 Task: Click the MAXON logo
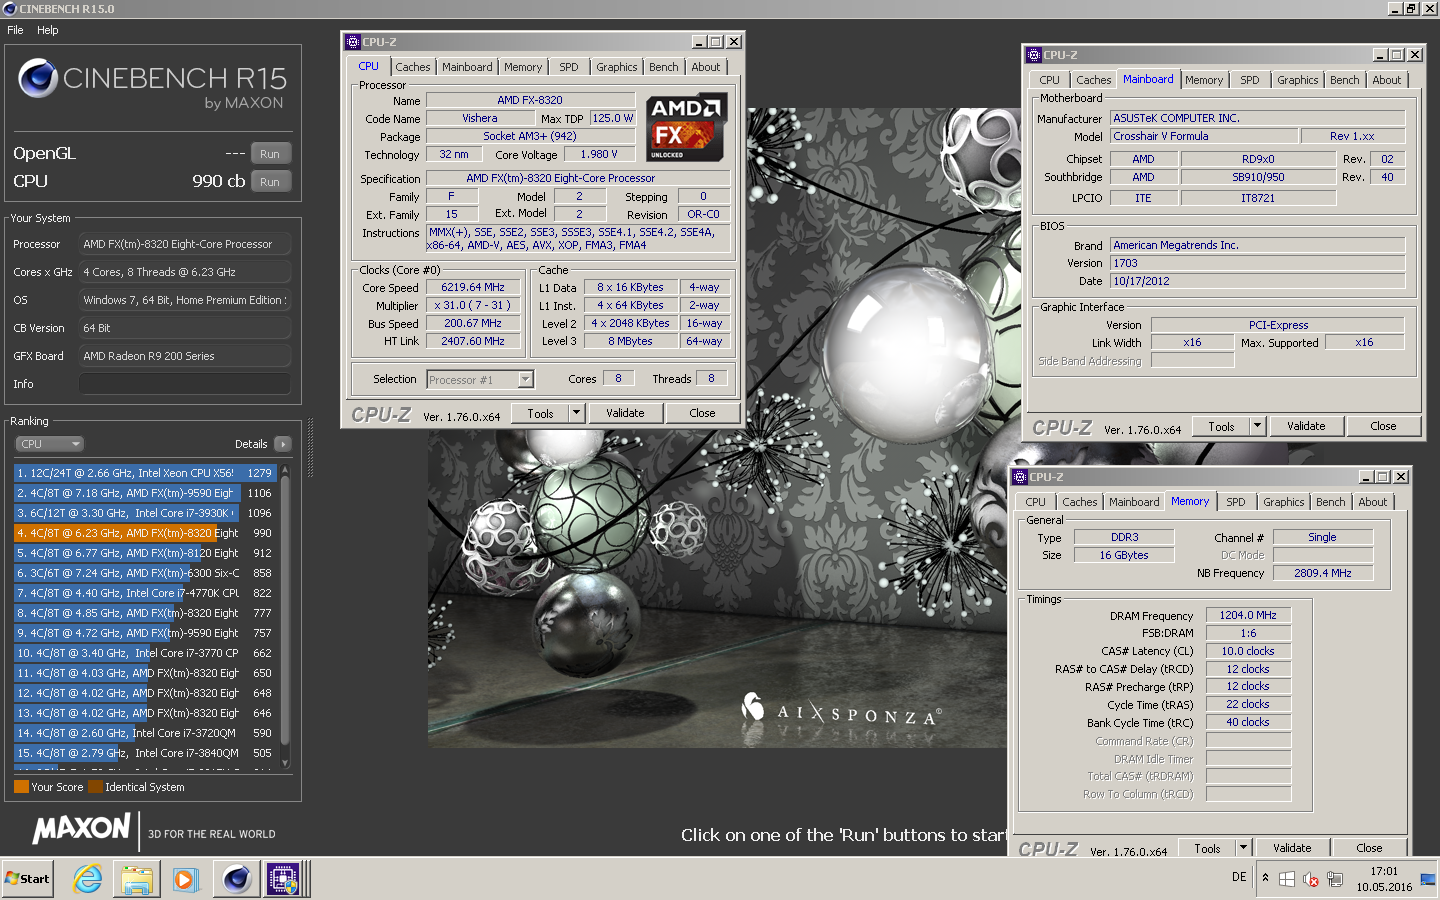82,829
